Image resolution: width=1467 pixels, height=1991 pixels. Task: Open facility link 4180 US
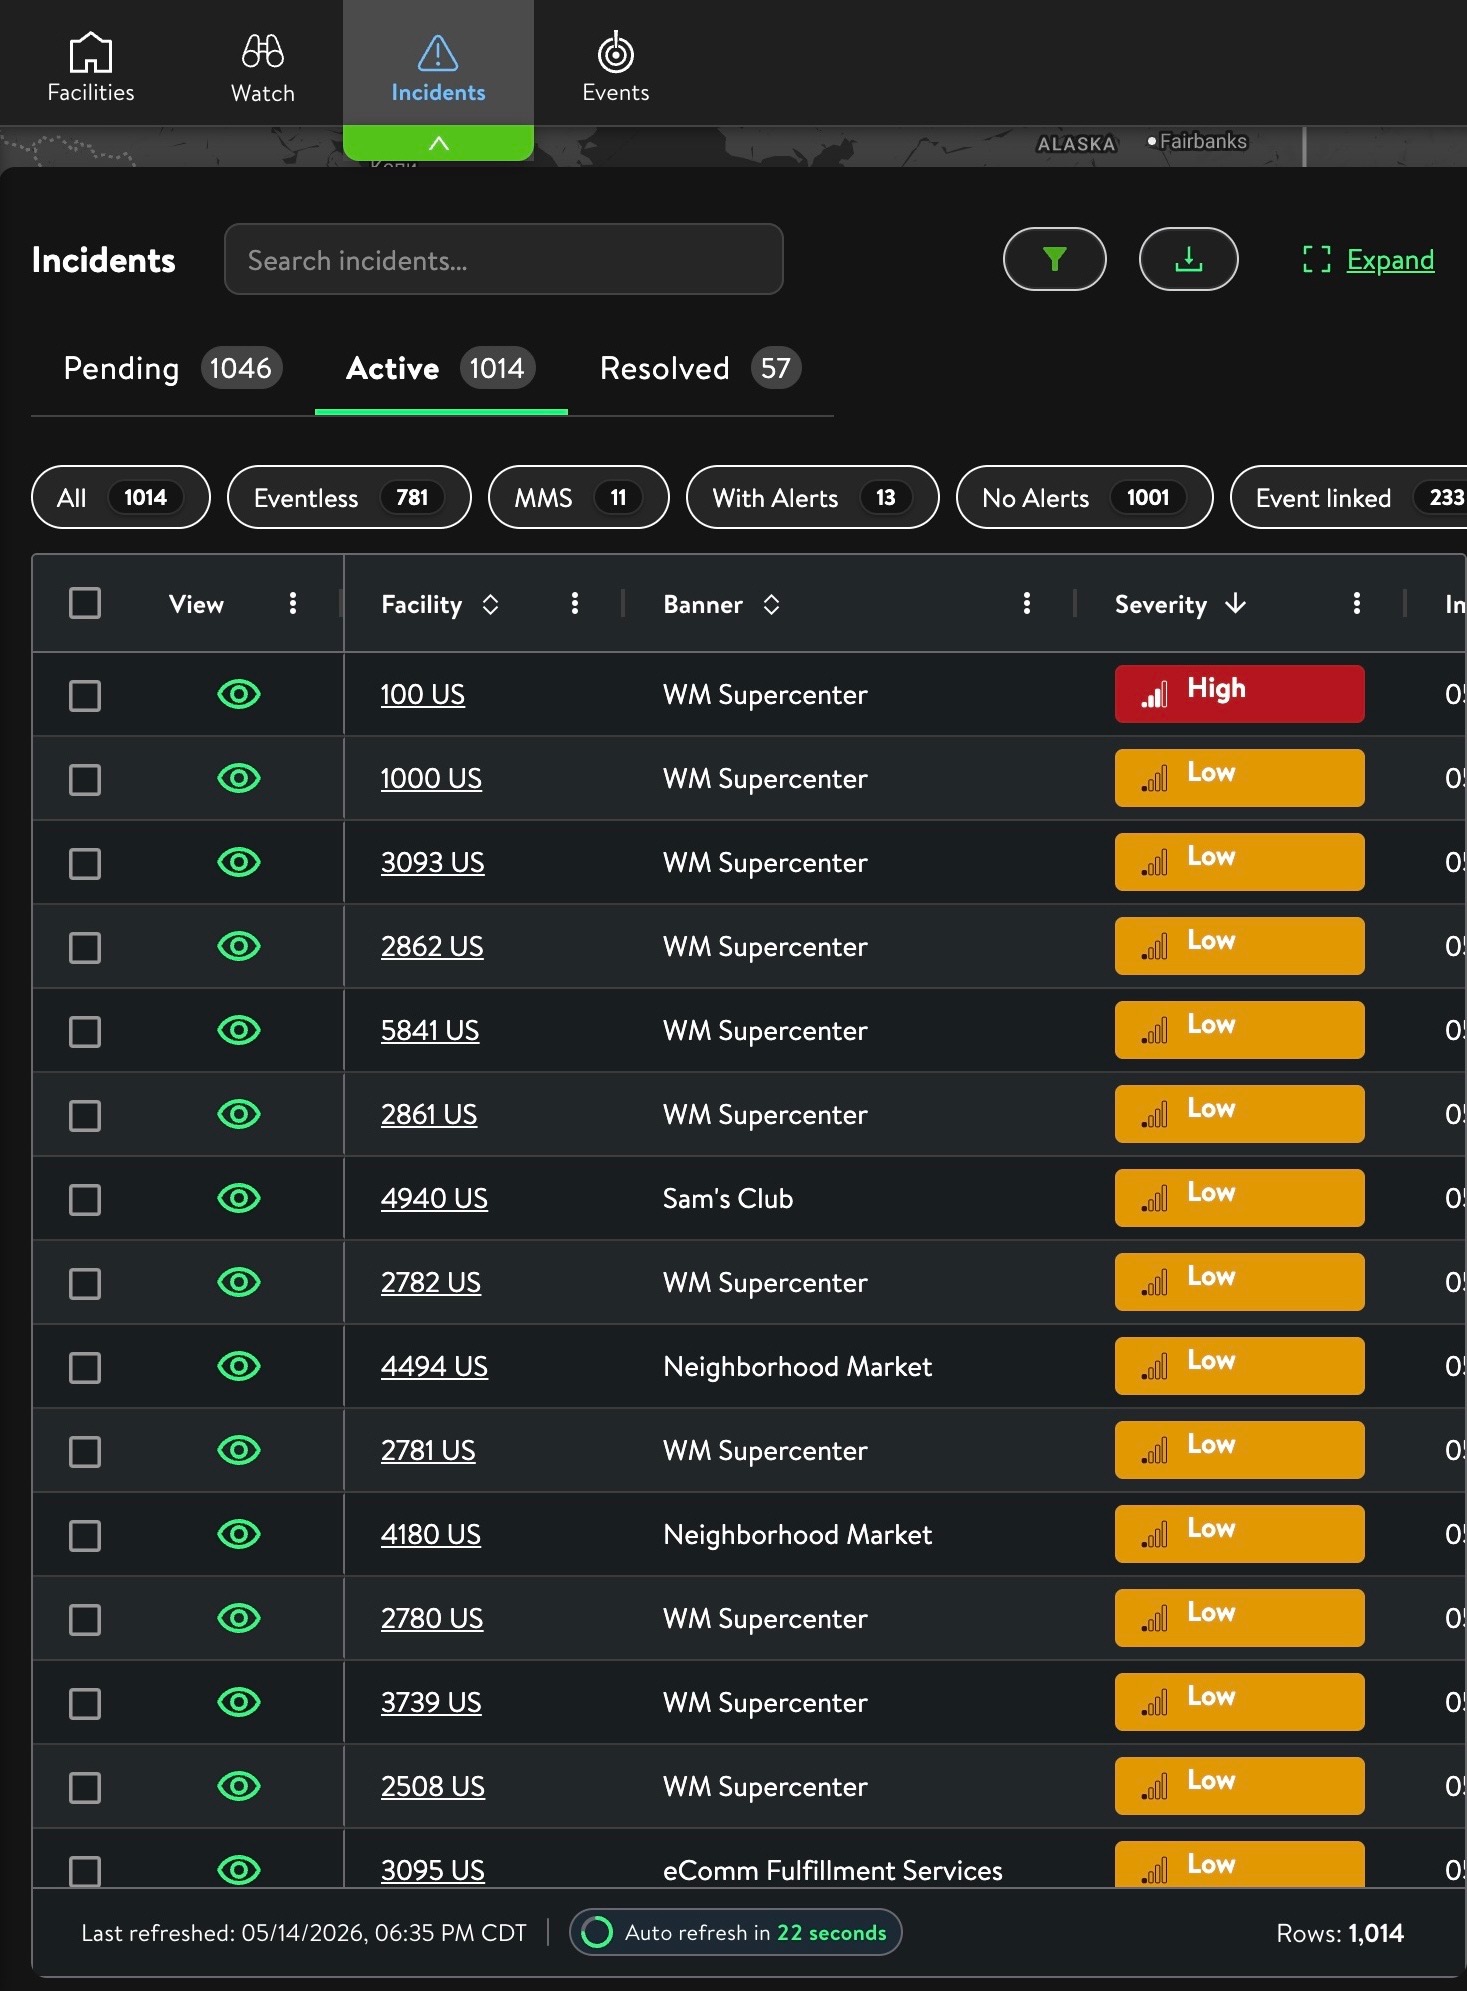[x=431, y=1535]
